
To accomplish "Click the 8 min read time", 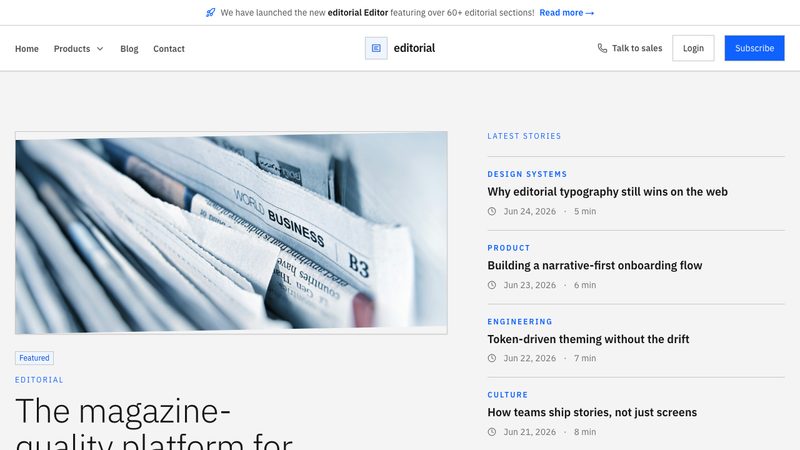I will click(585, 432).
